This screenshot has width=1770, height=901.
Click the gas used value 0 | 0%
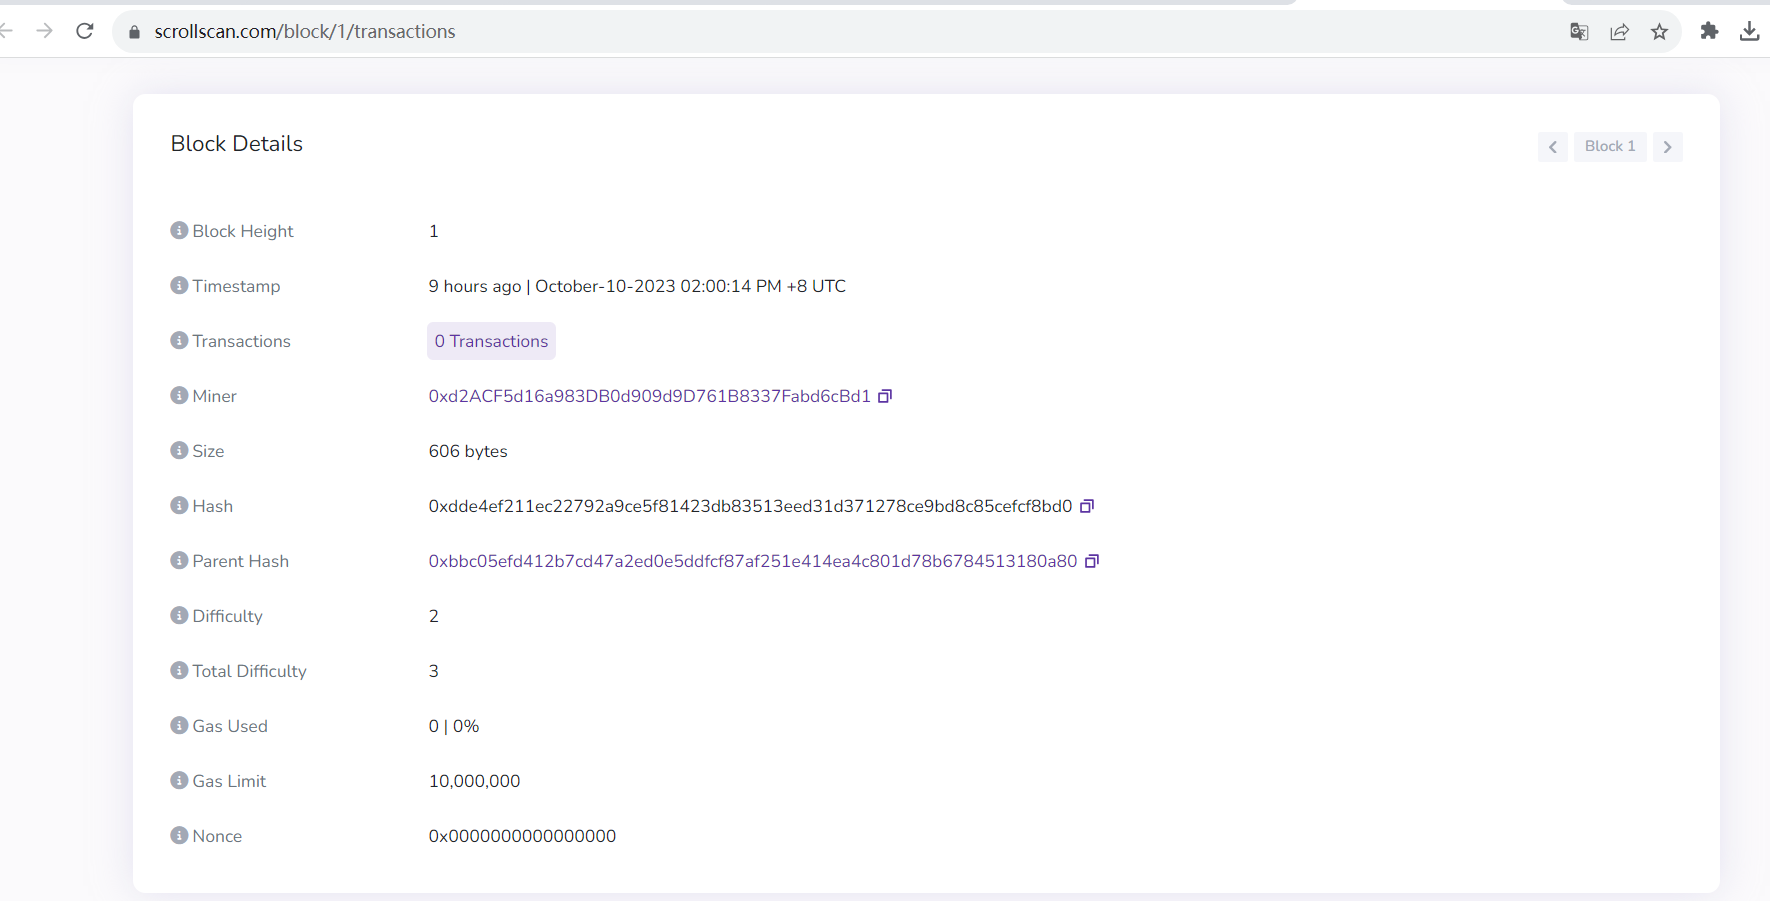[454, 726]
